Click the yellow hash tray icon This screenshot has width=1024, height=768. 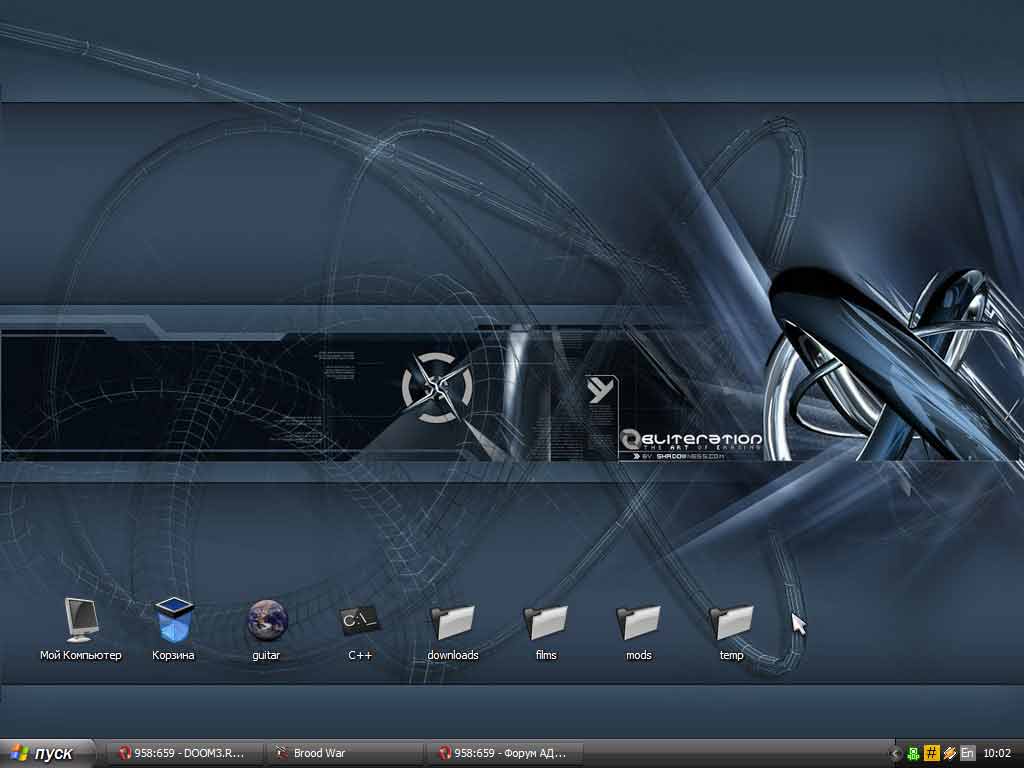(931, 753)
